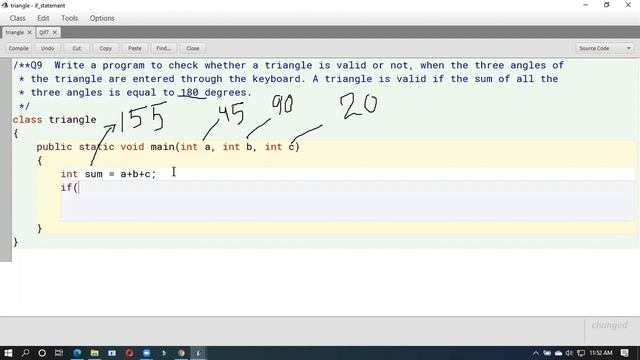Click the 11:52 AM taskbar clock
Image resolution: width=640 pixels, height=360 pixels.
[x=601, y=353]
